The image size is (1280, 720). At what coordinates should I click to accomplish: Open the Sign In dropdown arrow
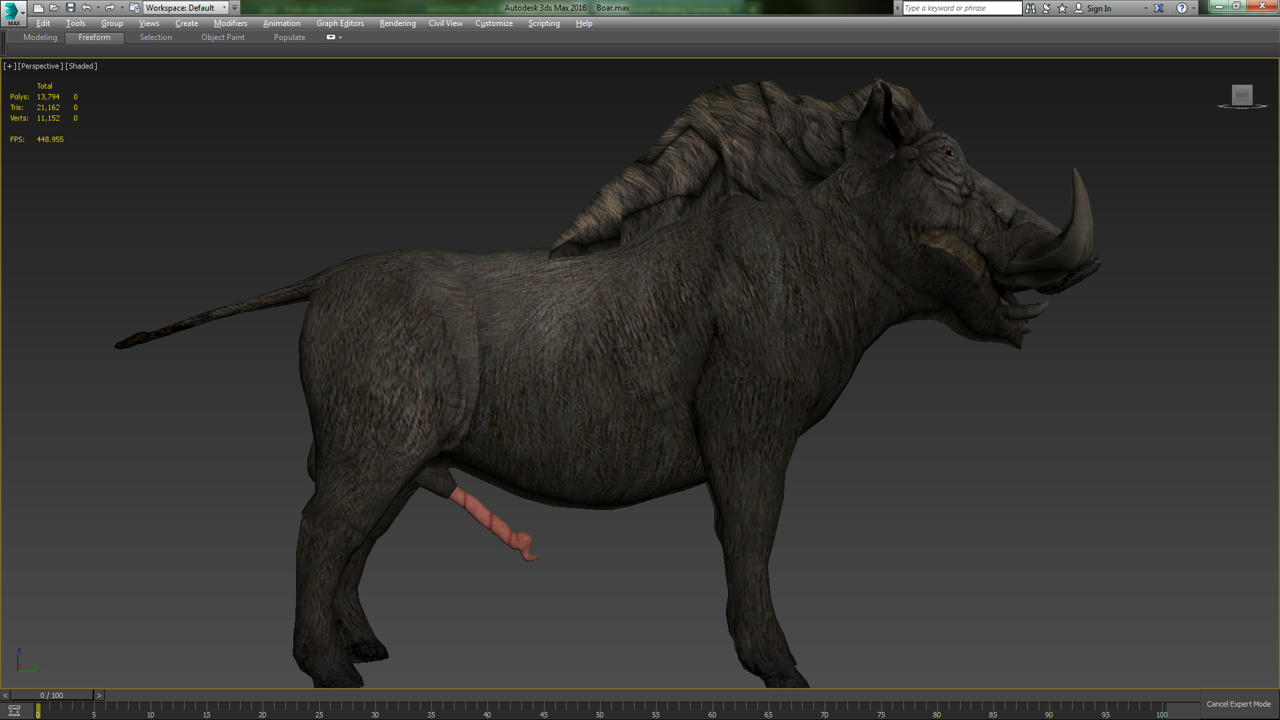click(x=1146, y=8)
